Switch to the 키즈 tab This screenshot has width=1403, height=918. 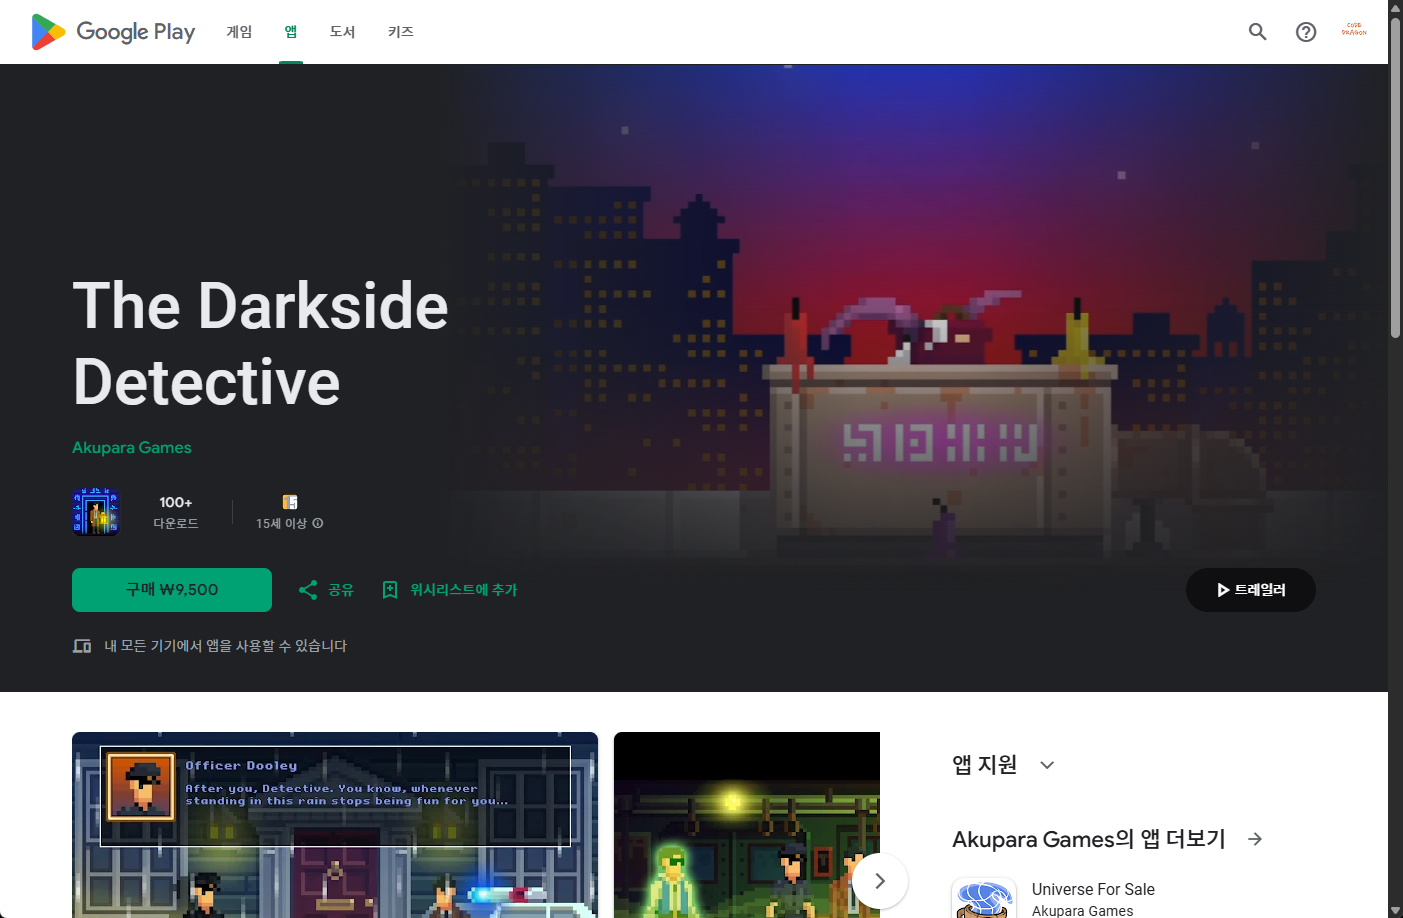point(401,32)
